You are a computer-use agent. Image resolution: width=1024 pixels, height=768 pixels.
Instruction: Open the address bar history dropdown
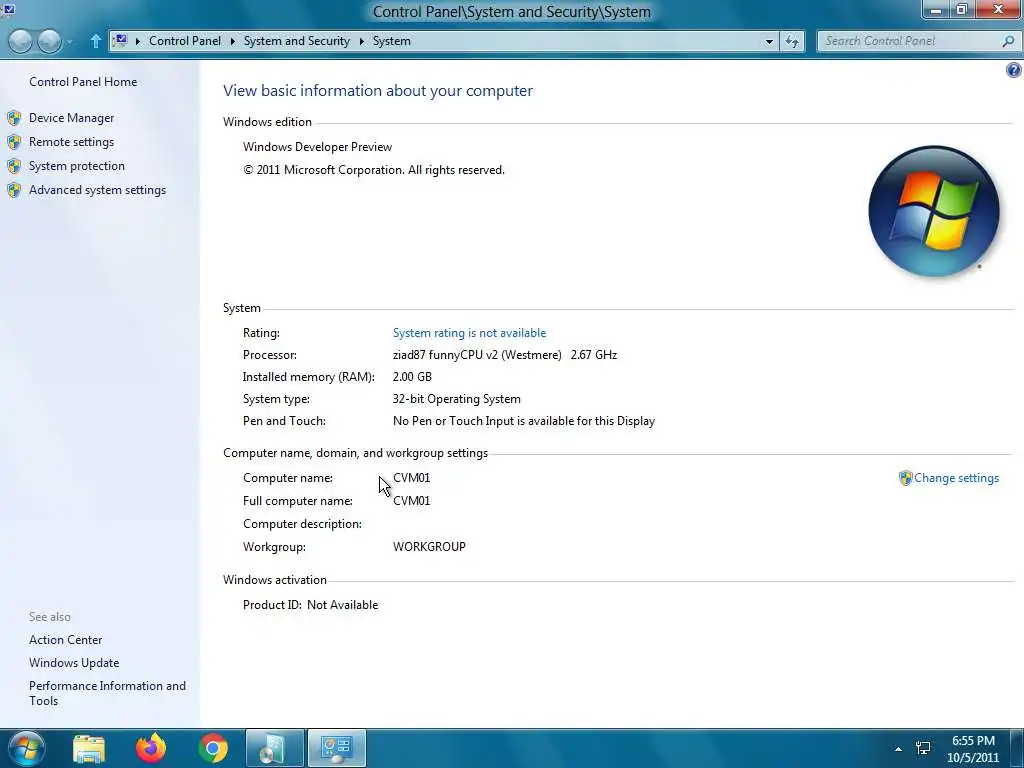coord(769,41)
